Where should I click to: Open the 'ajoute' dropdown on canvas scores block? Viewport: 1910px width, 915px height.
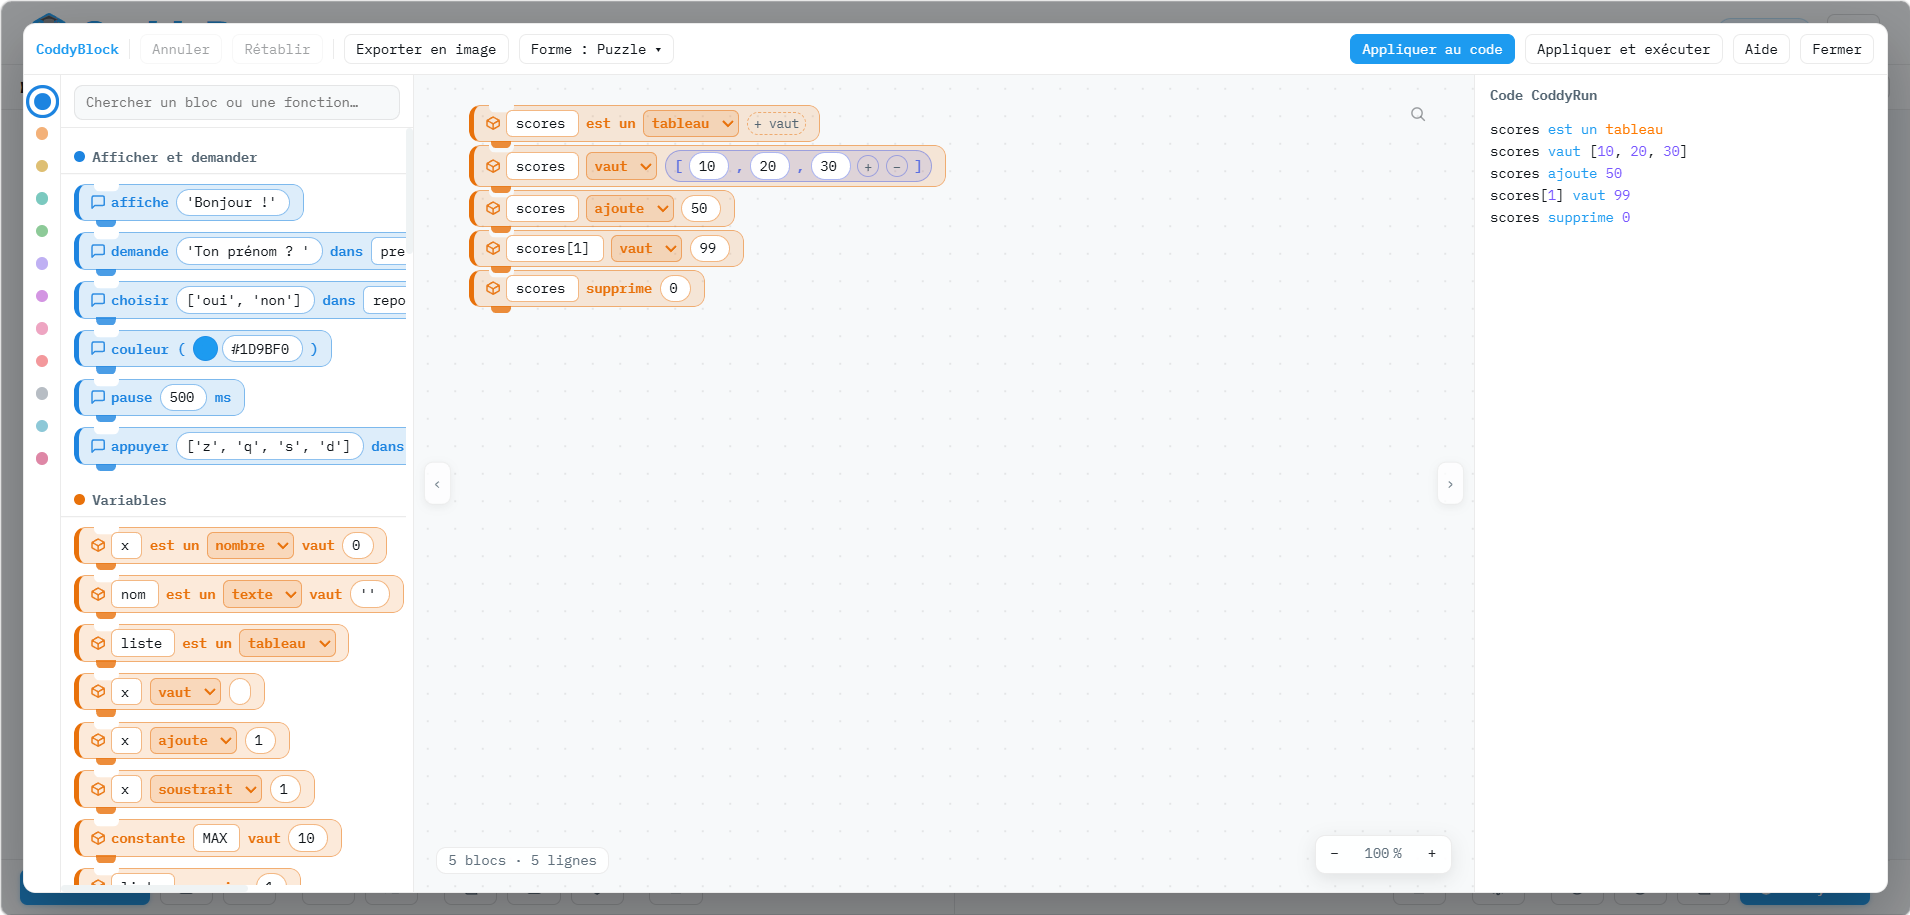(x=630, y=208)
